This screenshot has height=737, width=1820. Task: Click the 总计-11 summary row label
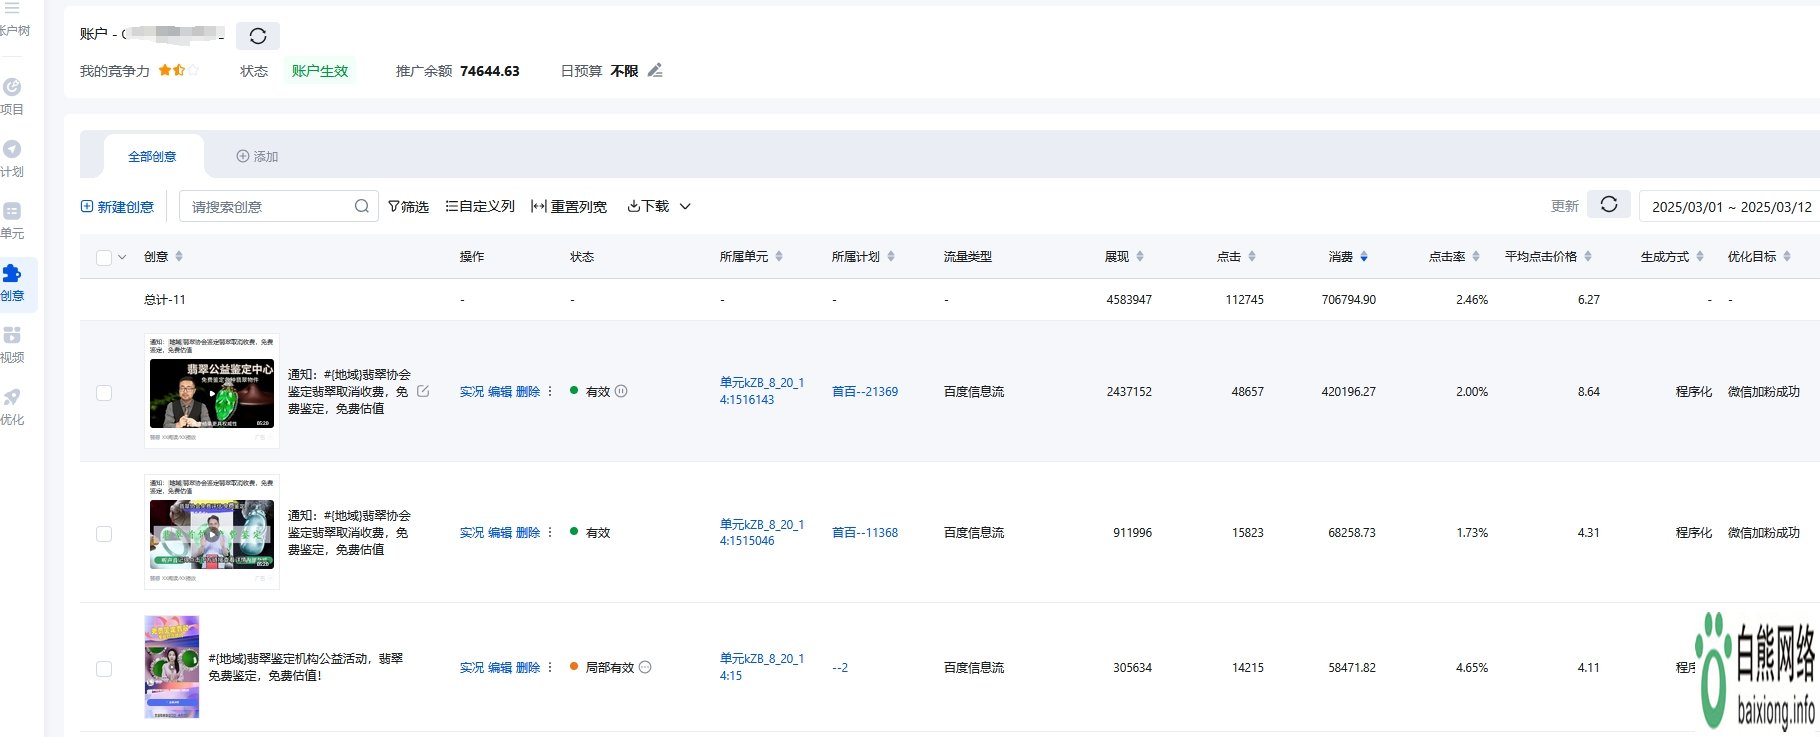point(165,299)
